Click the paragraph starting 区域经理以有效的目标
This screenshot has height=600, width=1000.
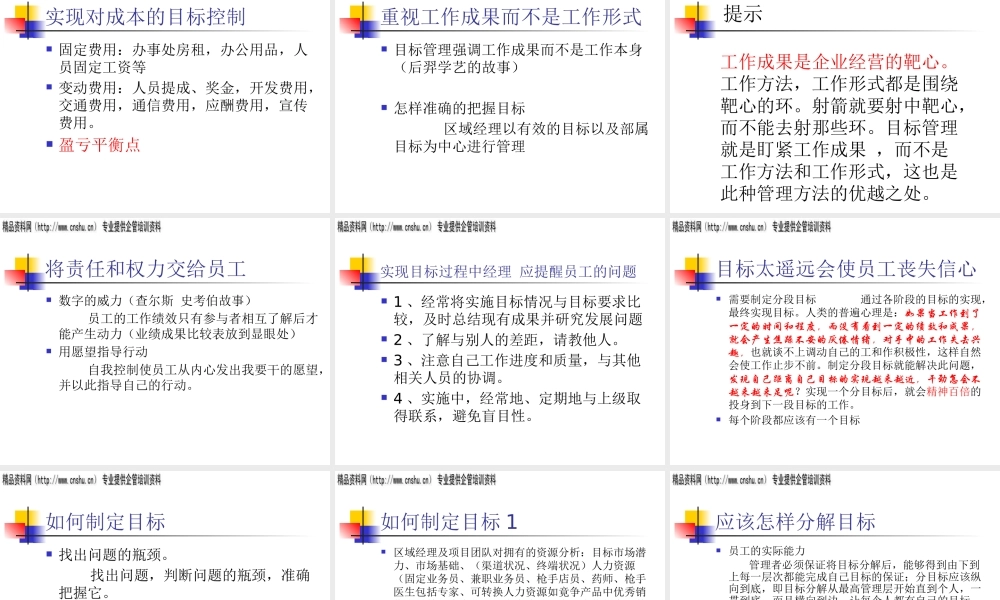pos(521,137)
